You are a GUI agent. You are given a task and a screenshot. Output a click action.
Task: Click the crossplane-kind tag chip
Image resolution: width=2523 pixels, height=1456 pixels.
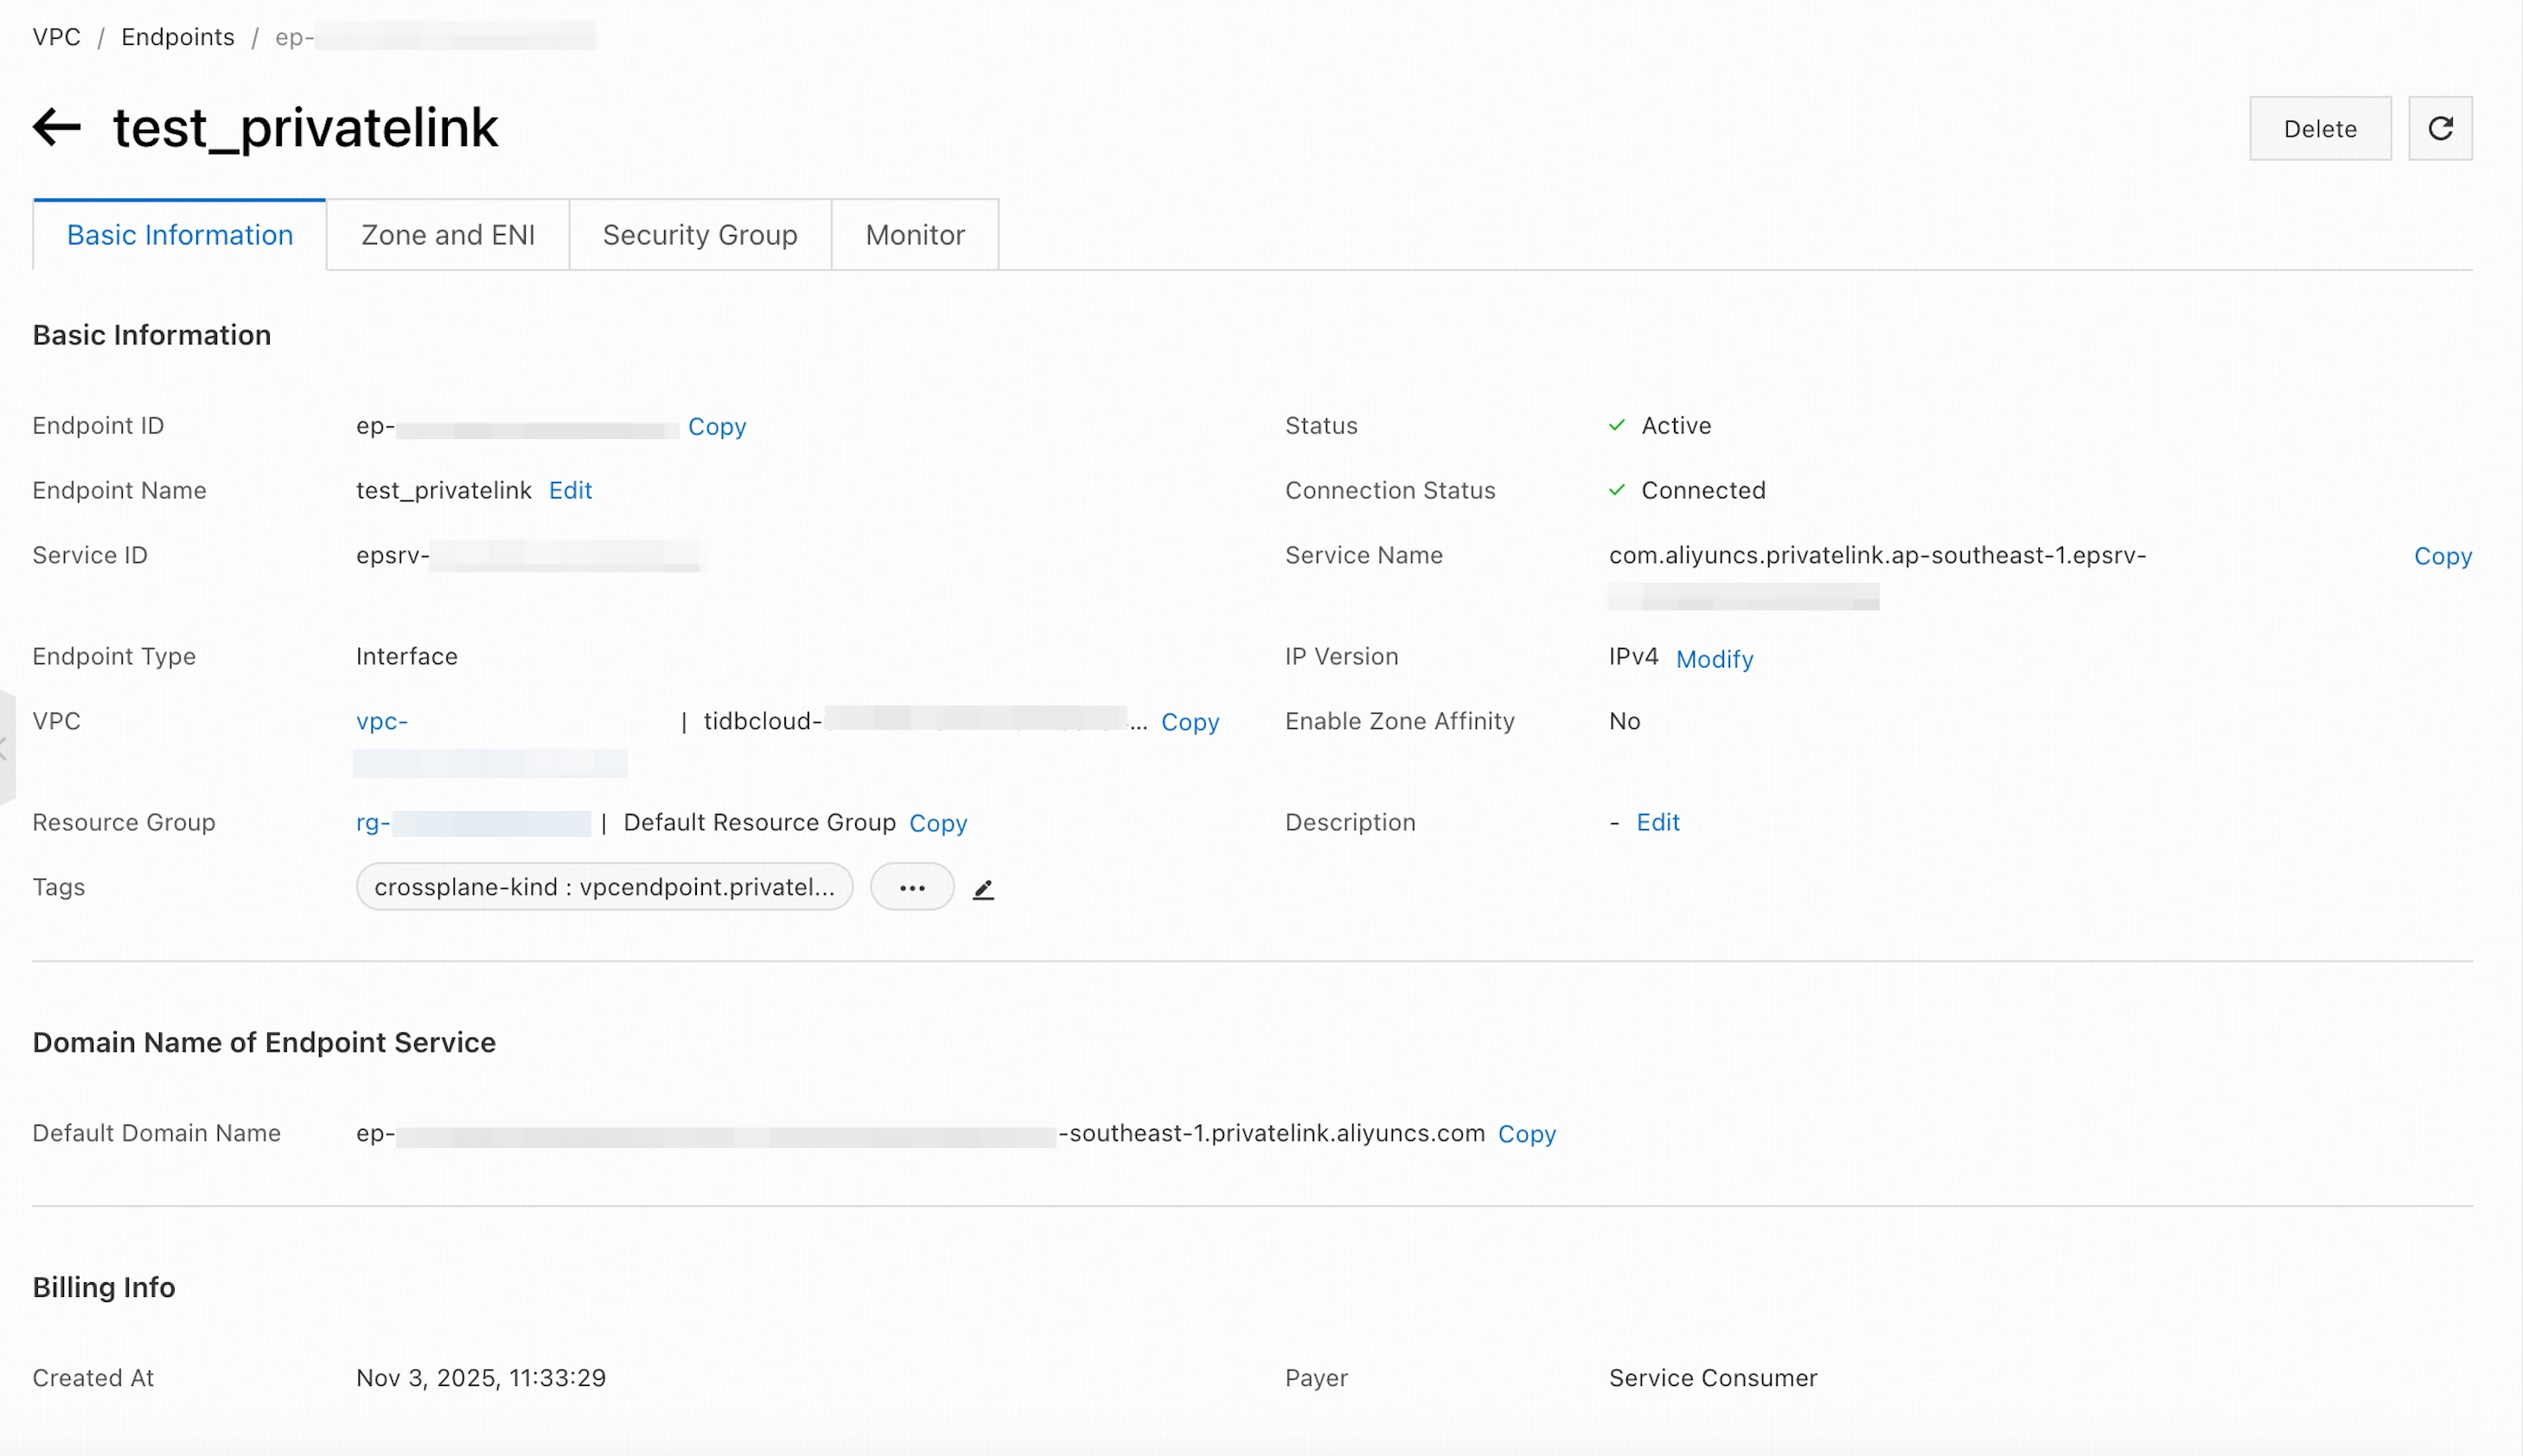[603, 886]
